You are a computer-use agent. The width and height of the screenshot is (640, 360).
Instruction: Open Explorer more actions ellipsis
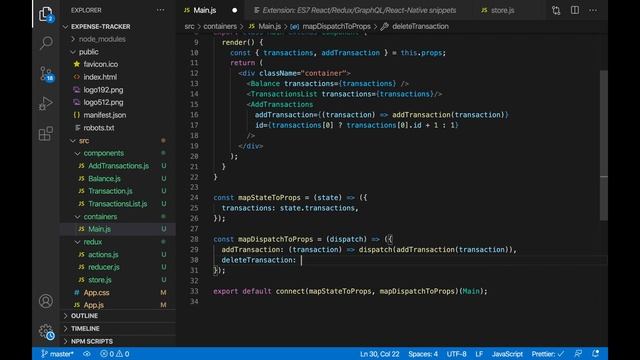pyautogui.click(x=160, y=10)
